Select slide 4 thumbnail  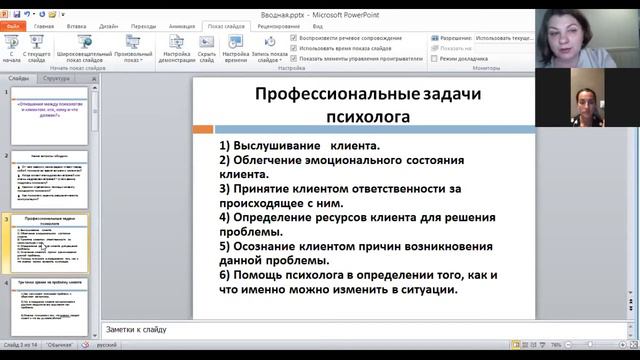click(49, 307)
